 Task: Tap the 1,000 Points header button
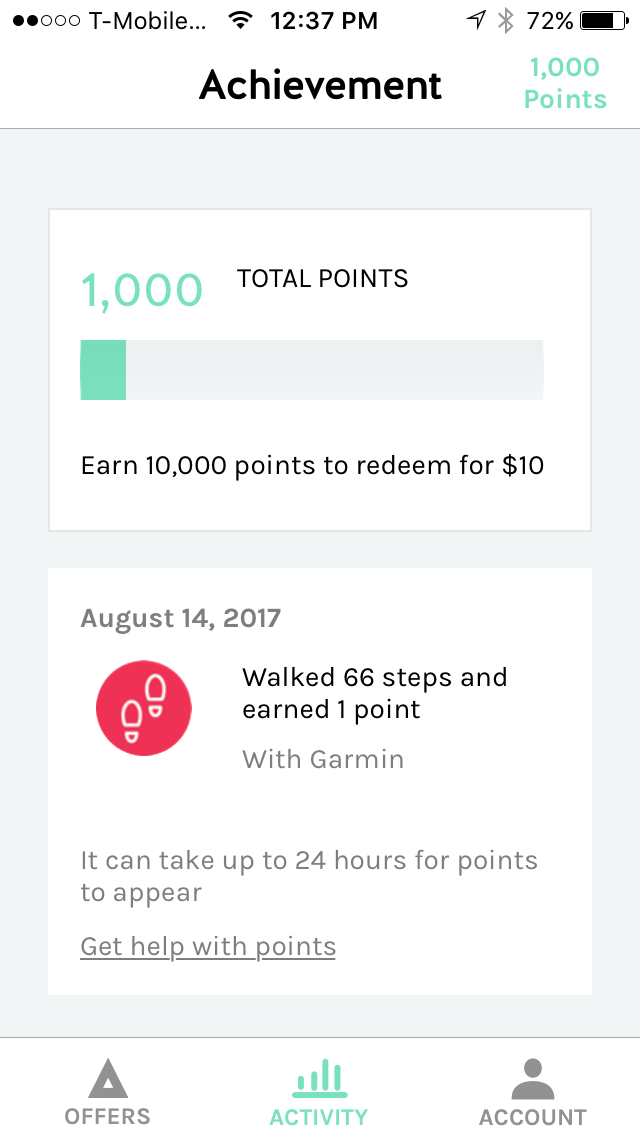click(565, 83)
